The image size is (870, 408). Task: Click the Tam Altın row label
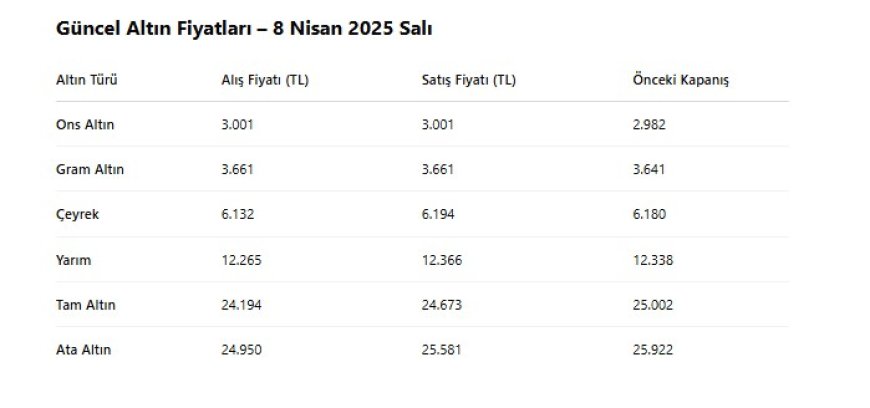[x=85, y=305]
